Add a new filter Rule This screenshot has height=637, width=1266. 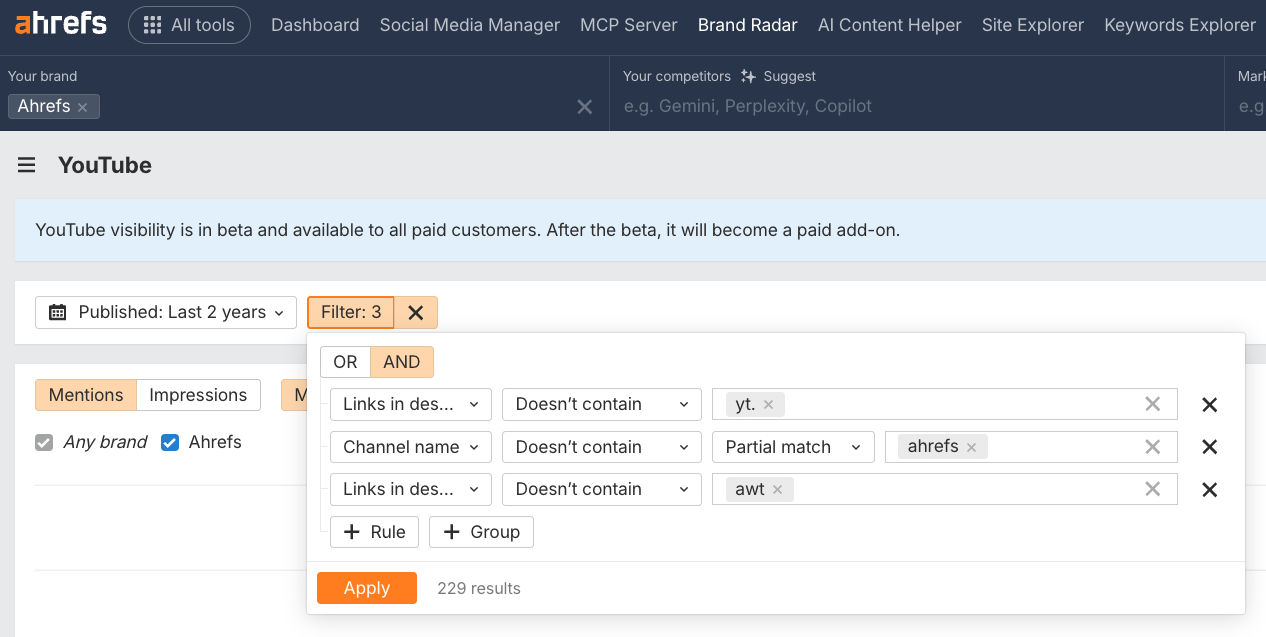pos(374,532)
